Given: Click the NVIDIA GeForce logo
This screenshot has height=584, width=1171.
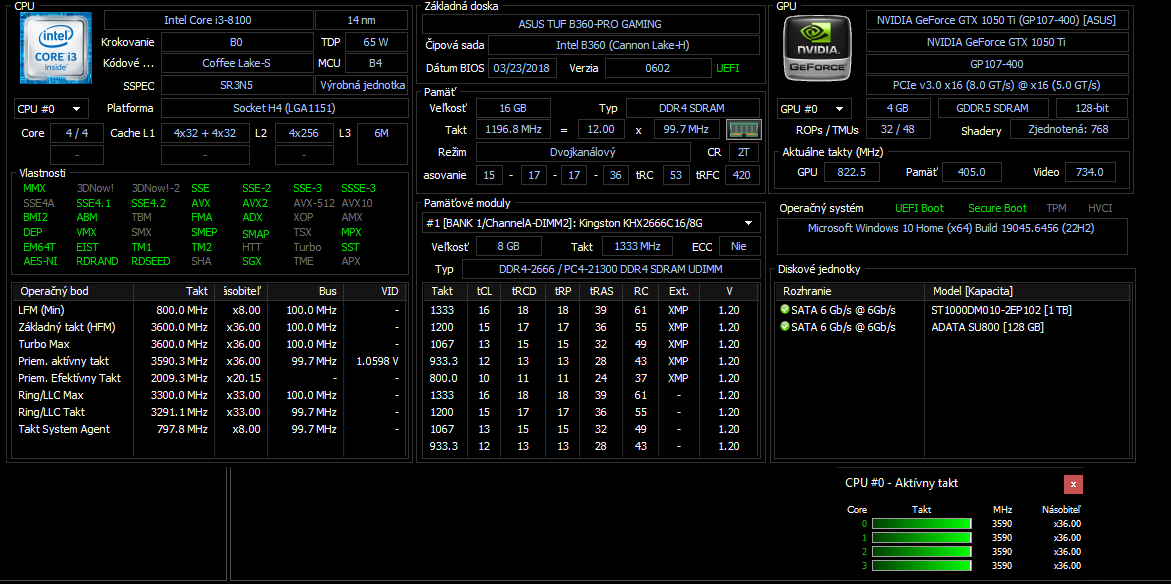Looking at the screenshot, I should [816, 48].
